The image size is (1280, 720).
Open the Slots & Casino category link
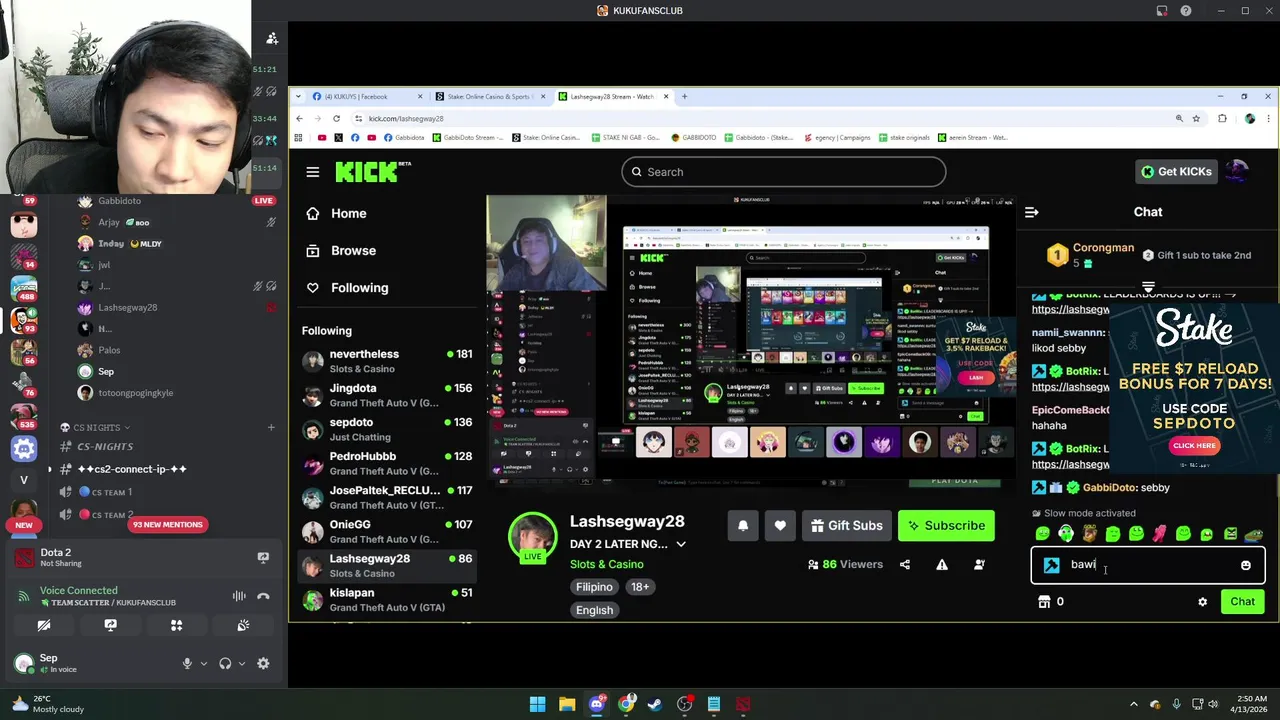coord(607,565)
